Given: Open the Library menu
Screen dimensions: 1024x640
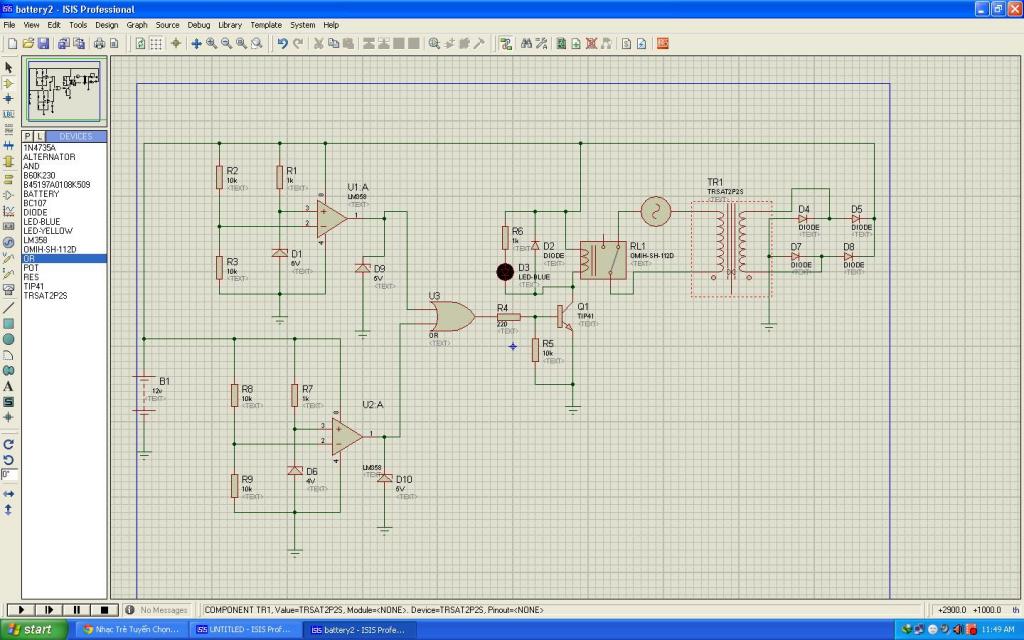Looking at the screenshot, I should point(230,25).
